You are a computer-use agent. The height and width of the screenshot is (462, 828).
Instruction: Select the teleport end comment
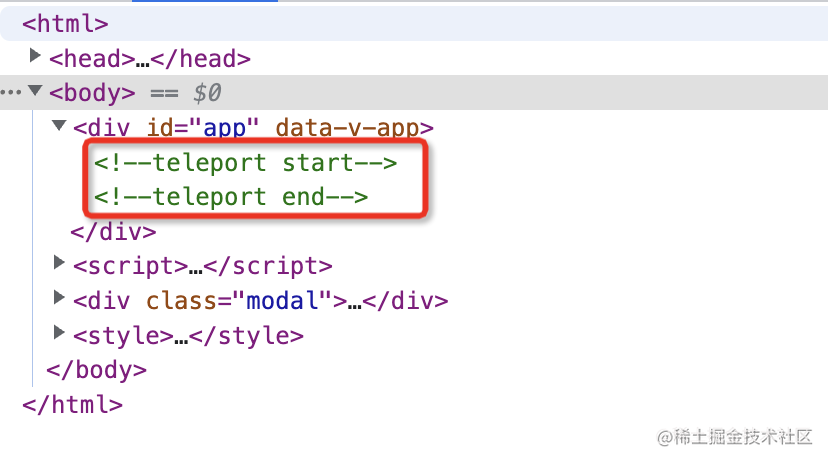(x=231, y=197)
